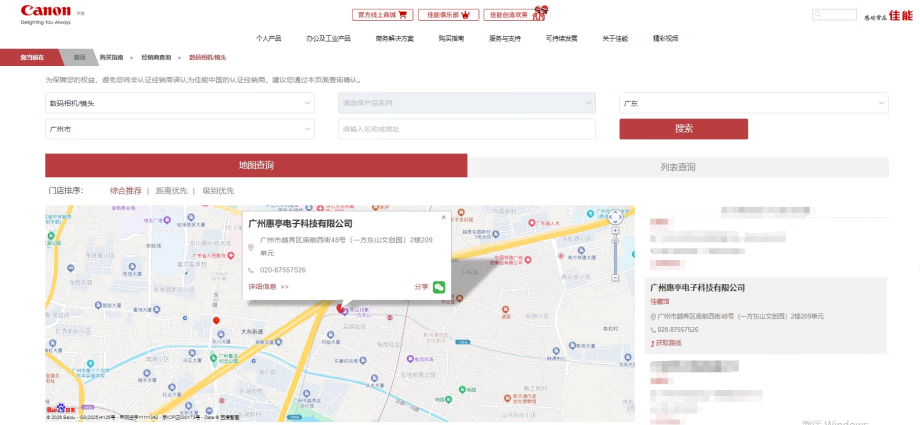Expand the 广东 province dropdown
Image resolution: width=920 pixels, height=425 pixels.
753,103
